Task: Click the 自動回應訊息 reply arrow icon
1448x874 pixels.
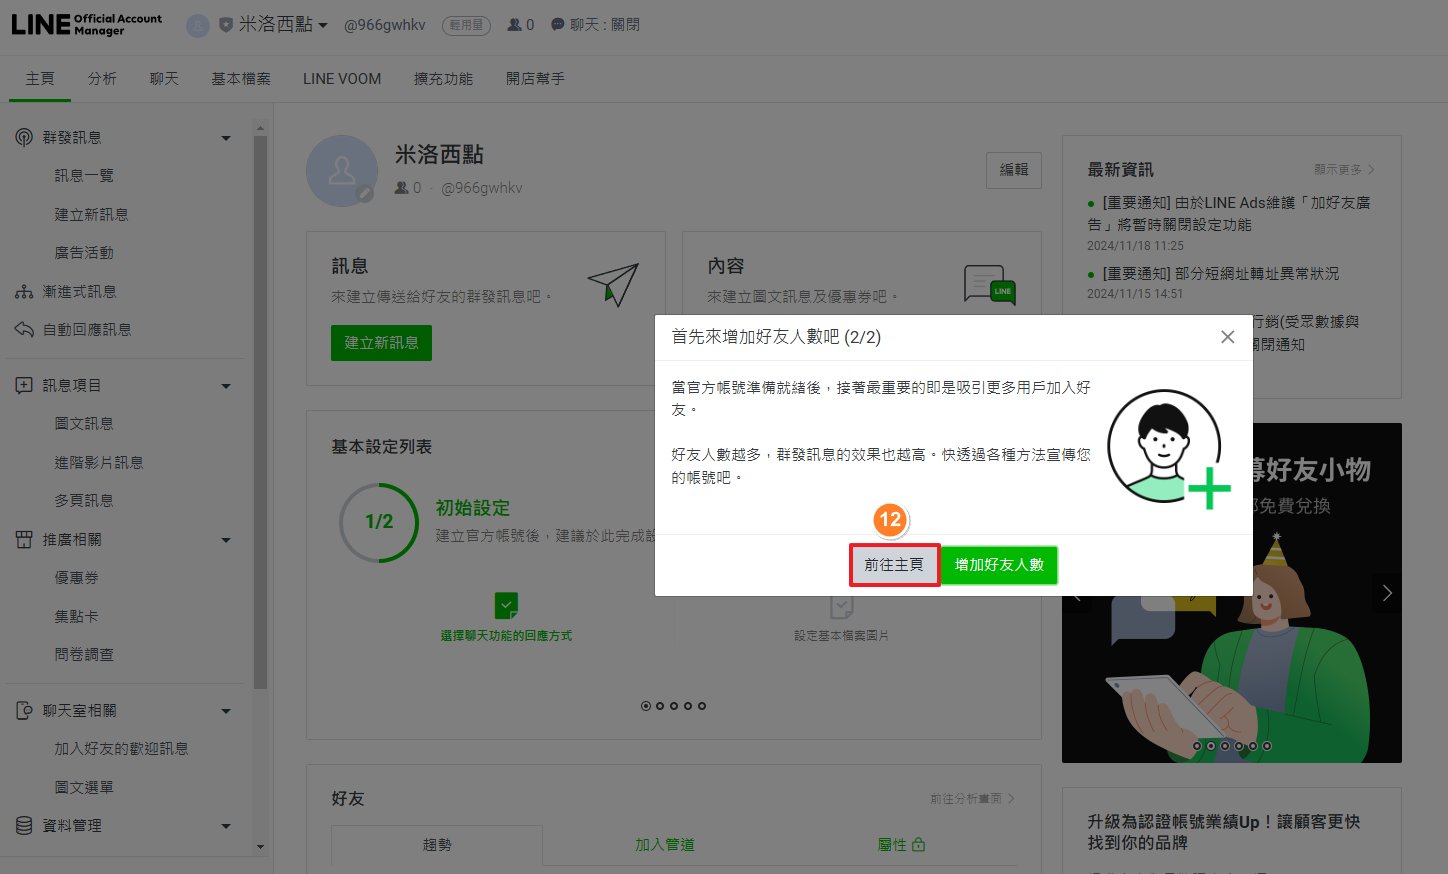Action: [x=24, y=329]
